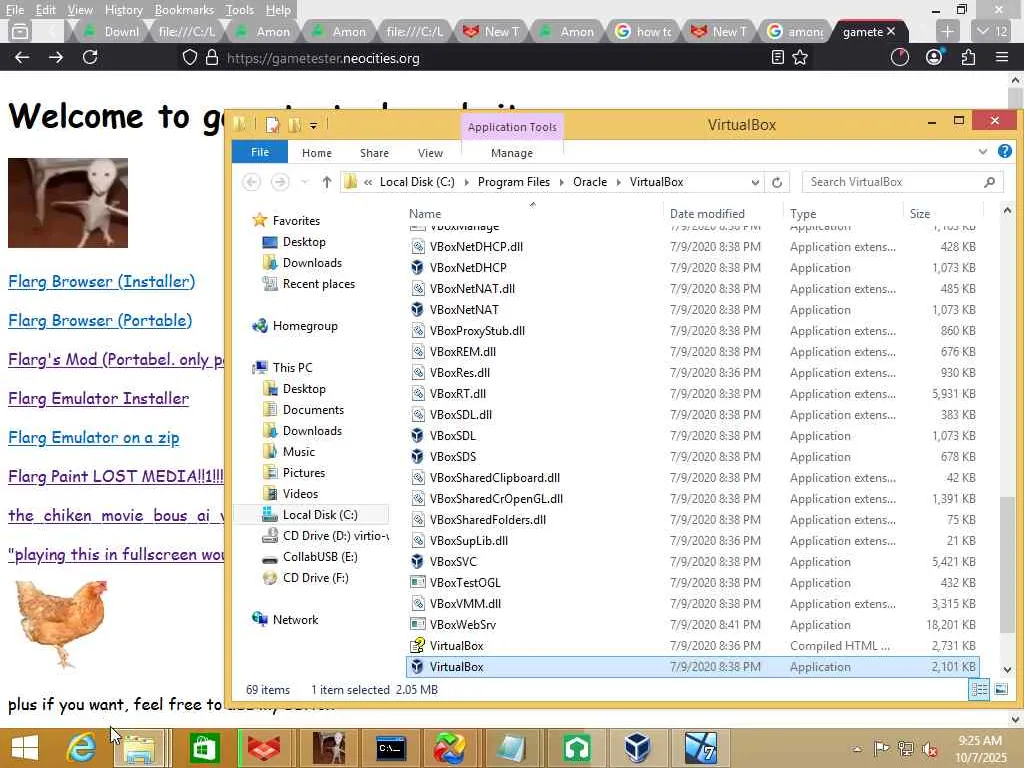Open the Bookmarks menu
Viewport: 1024px width, 768px height.
pyautogui.click(x=184, y=10)
